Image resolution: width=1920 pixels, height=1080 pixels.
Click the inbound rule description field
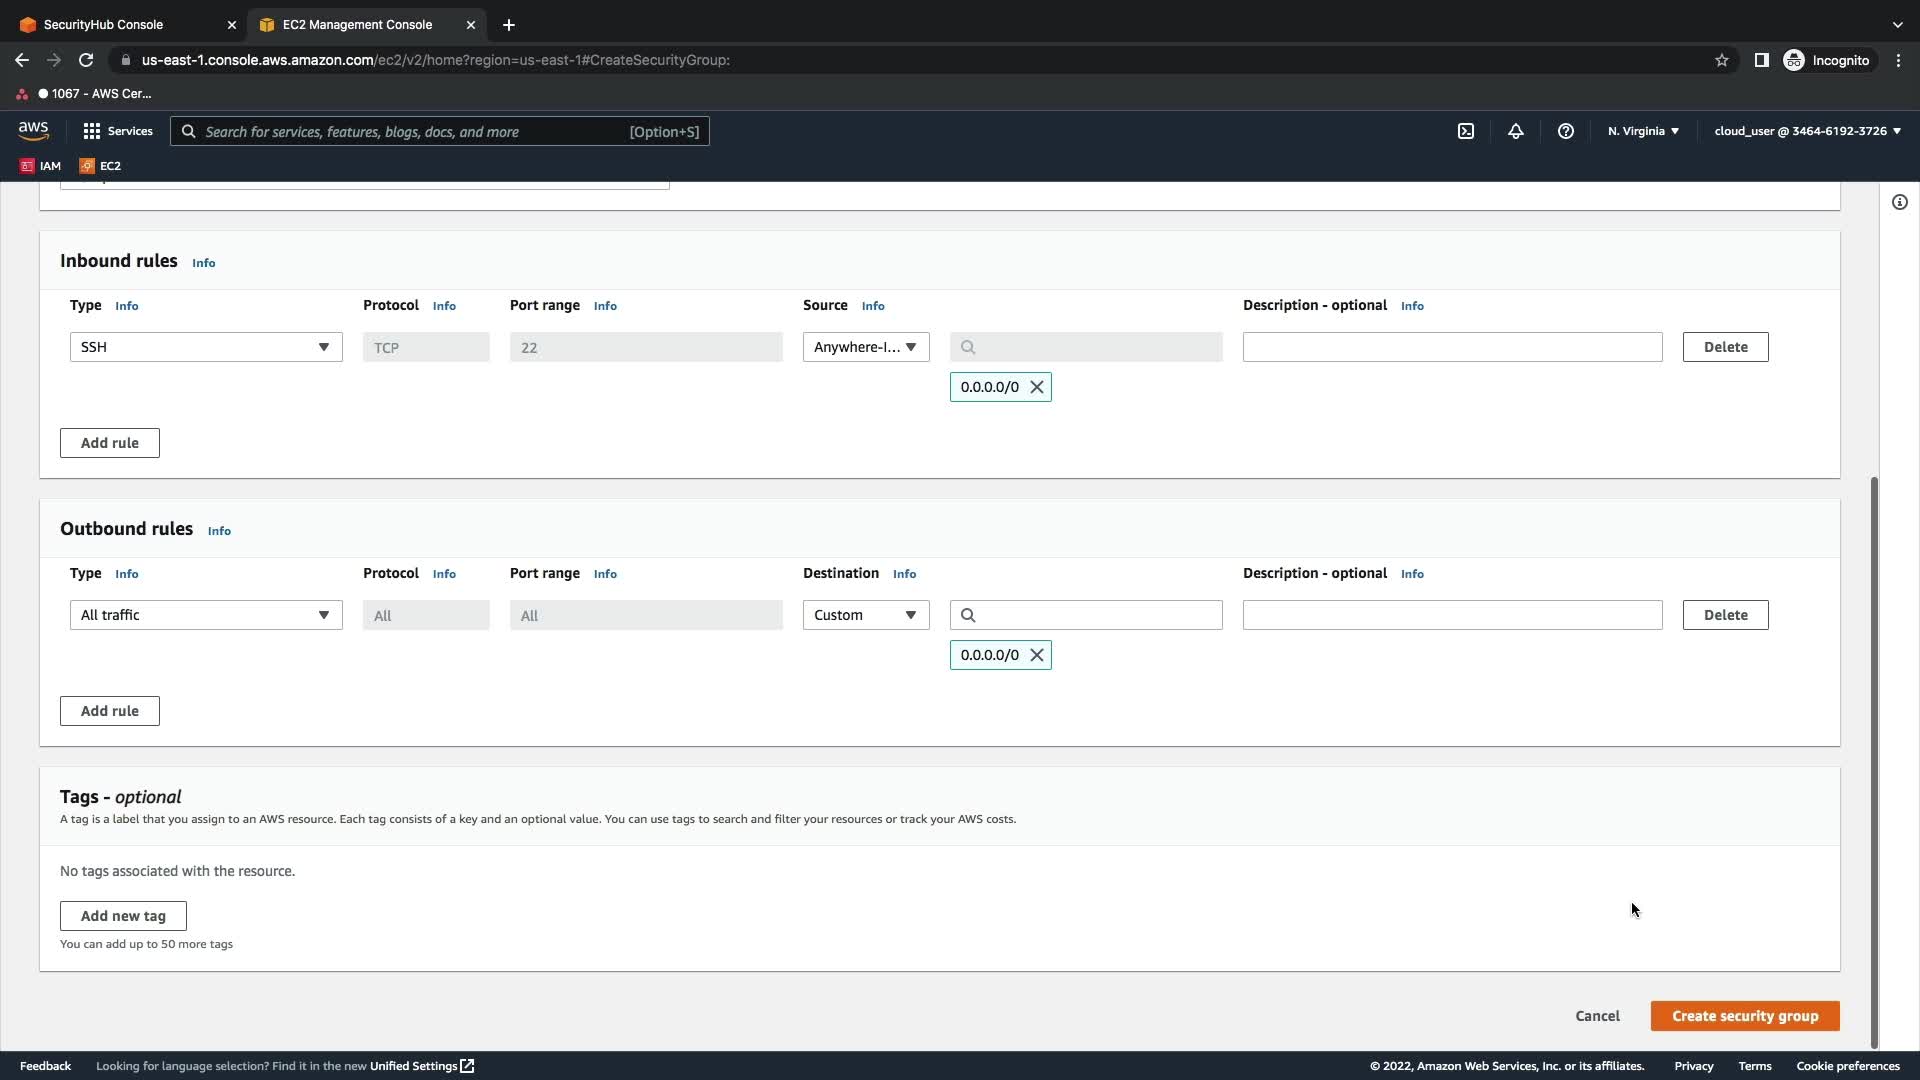pos(1452,347)
